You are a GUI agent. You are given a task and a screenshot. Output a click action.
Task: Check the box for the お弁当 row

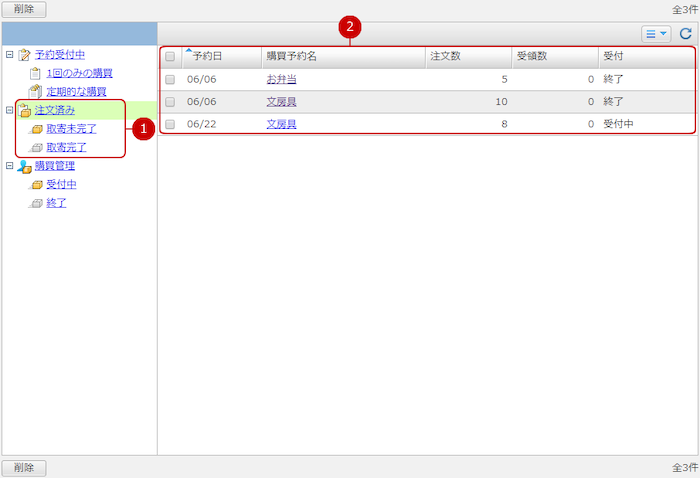pyautogui.click(x=170, y=79)
